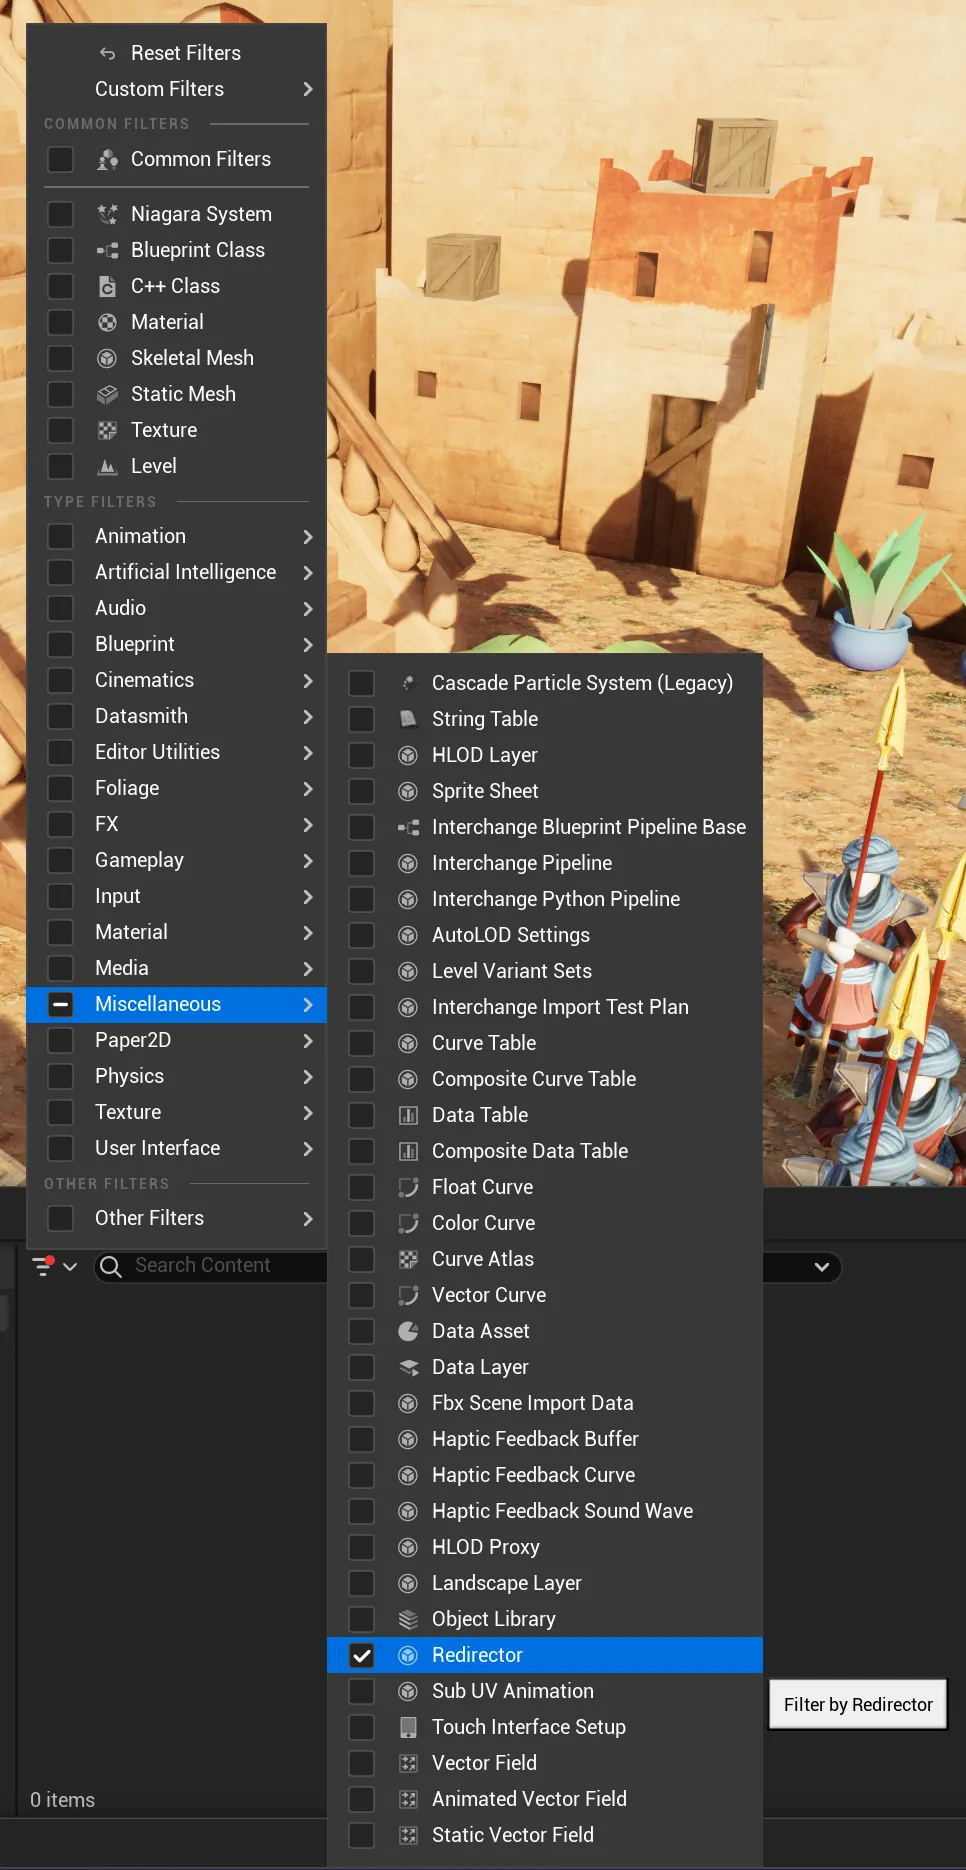Open the dropdown chevron right of the search bar
Image resolution: width=966 pixels, height=1870 pixels.
click(x=822, y=1267)
